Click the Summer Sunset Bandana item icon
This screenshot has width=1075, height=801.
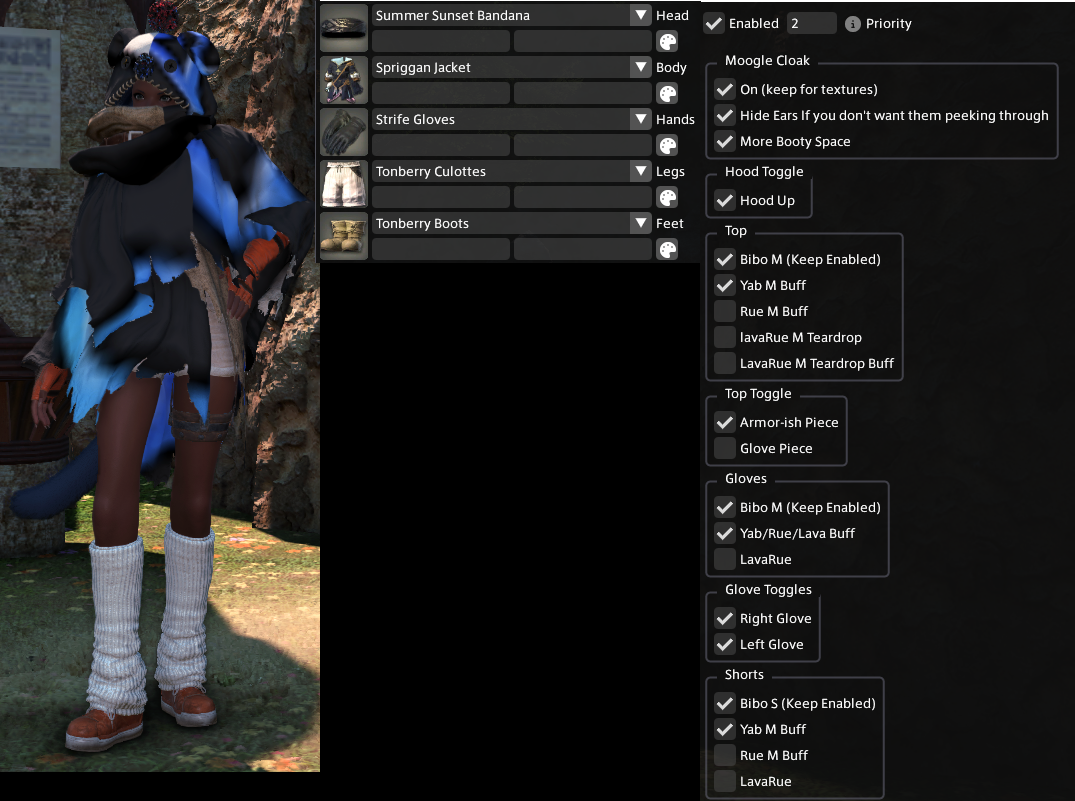(x=344, y=28)
